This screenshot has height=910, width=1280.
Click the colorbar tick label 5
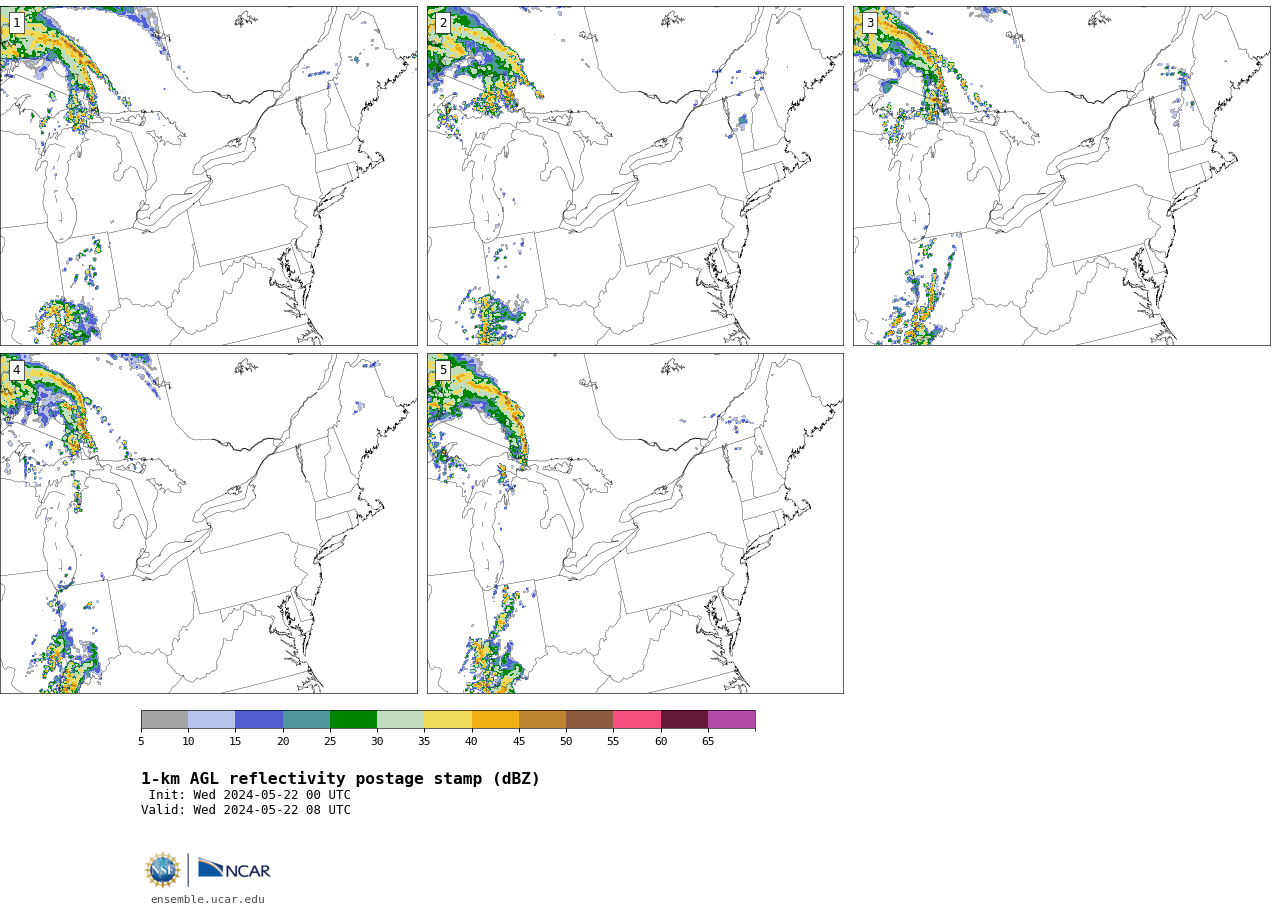pos(141,741)
